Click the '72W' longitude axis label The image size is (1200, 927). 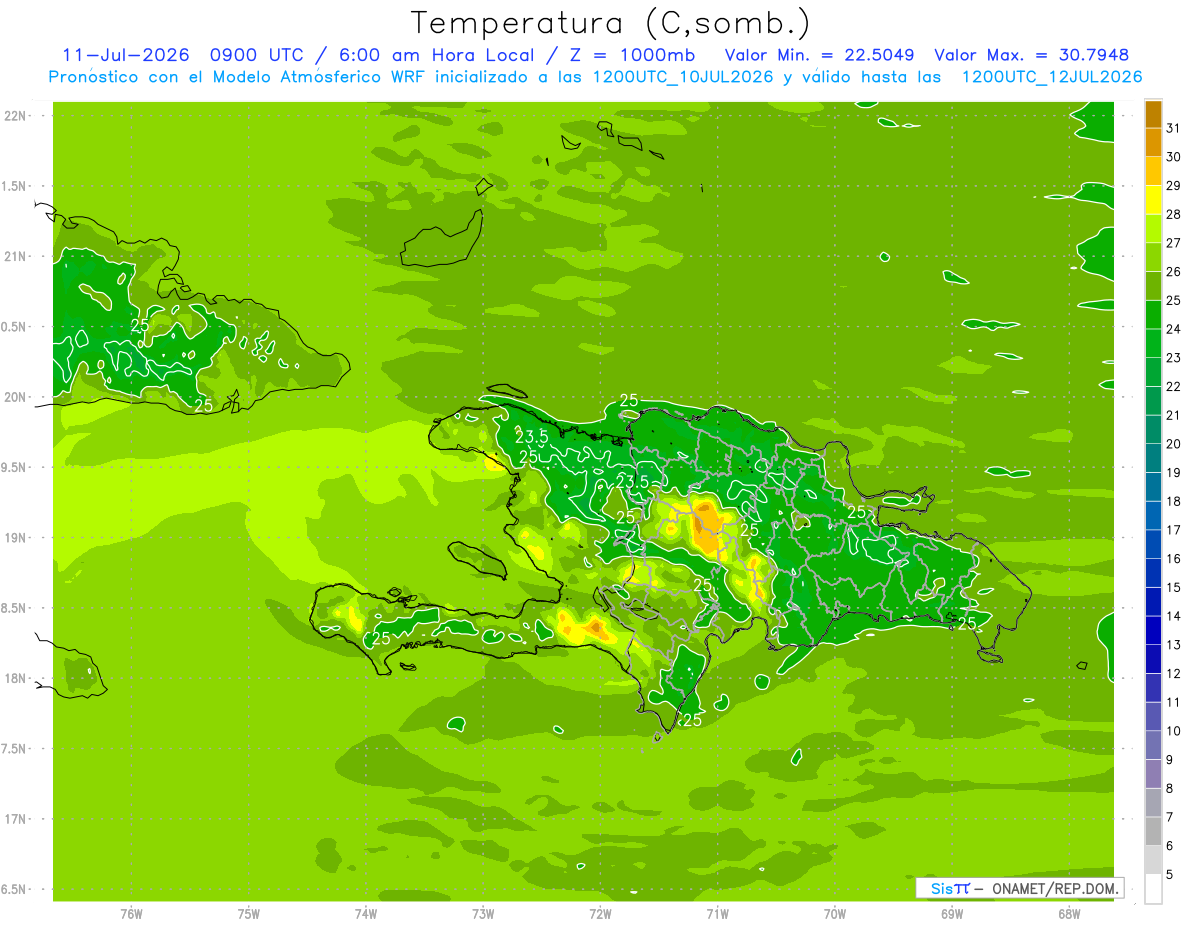pyautogui.click(x=600, y=914)
